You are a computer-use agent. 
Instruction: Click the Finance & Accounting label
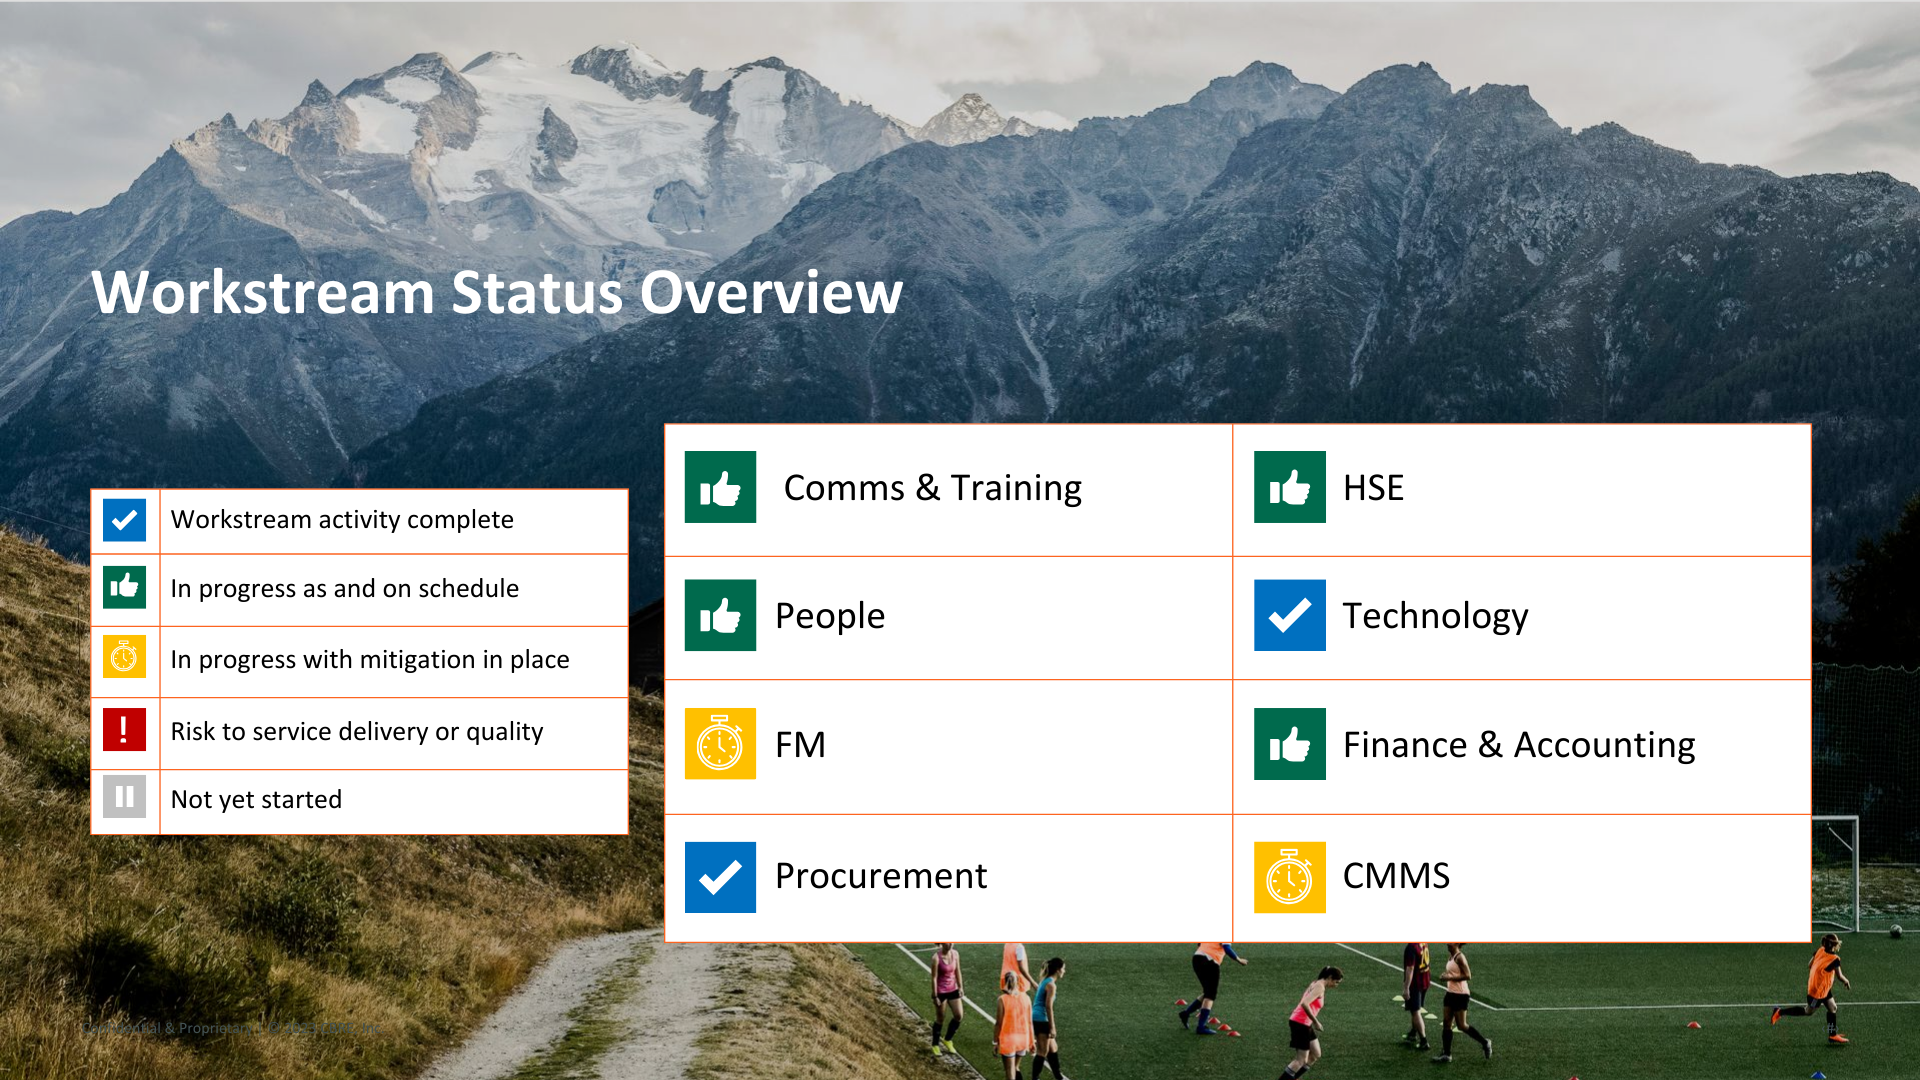(x=1518, y=745)
